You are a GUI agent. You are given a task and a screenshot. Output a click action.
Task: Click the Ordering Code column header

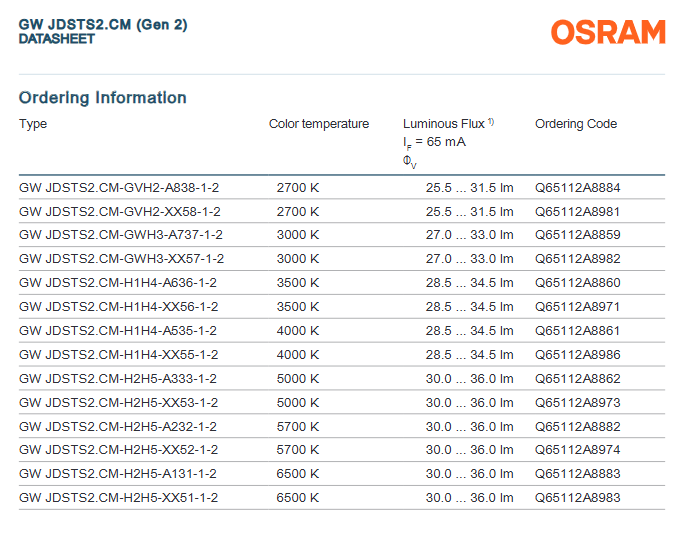tap(576, 124)
